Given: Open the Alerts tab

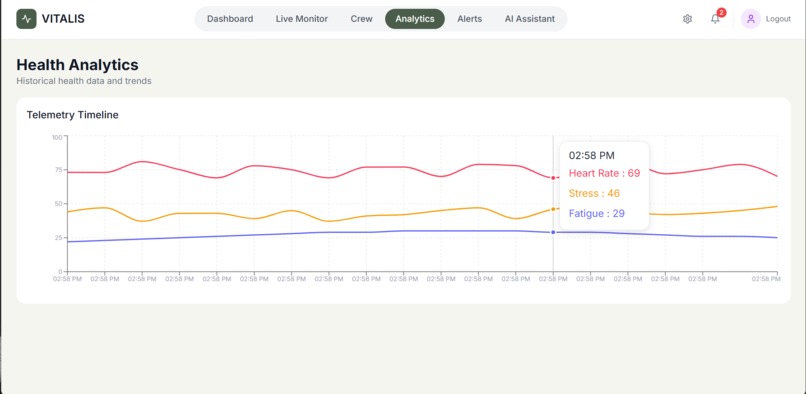Looking at the screenshot, I should [470, 19].
